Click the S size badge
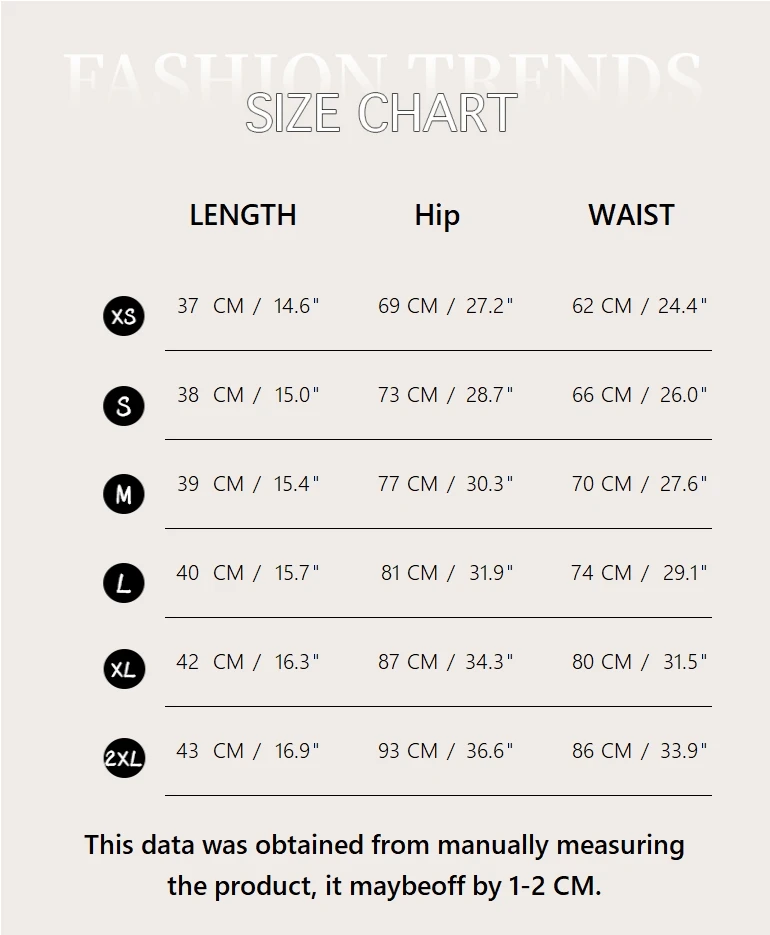The width and height of the screenshot is (770, 935). click(x=123, y=405)
